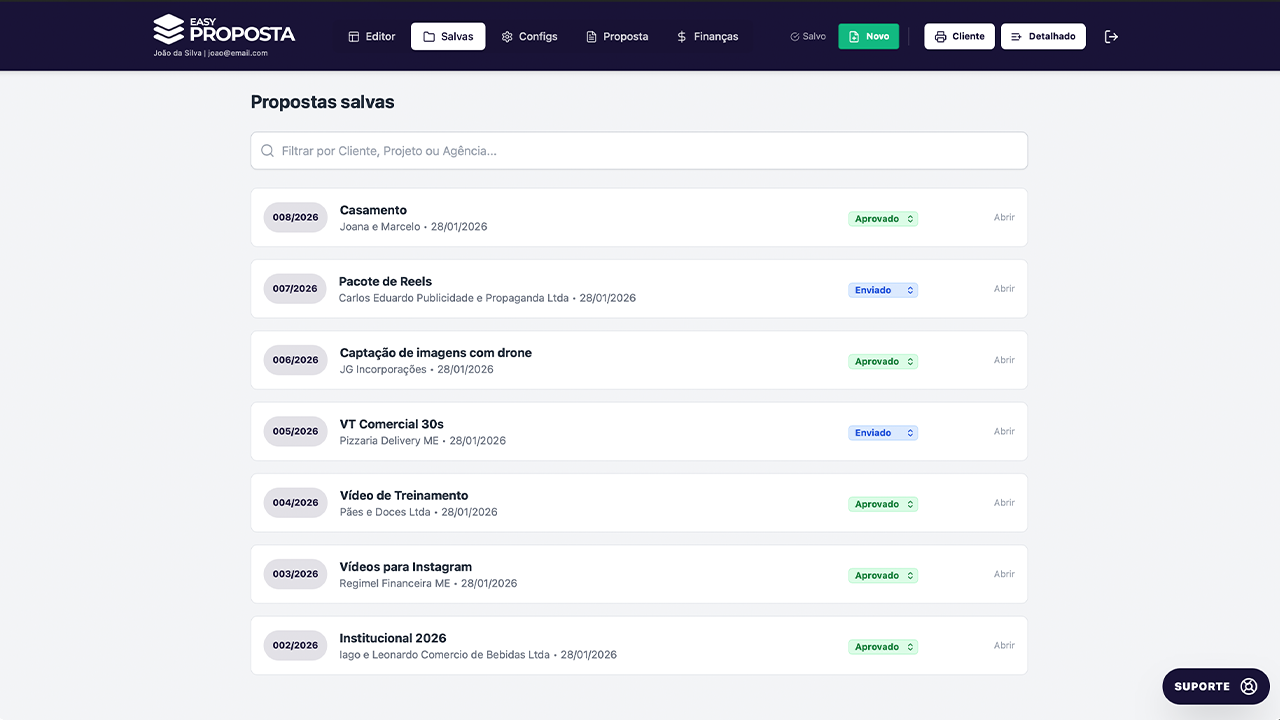Click the Salvo saved status indicator
Viewport: 1280px width, 720px height.
point(808,37)
